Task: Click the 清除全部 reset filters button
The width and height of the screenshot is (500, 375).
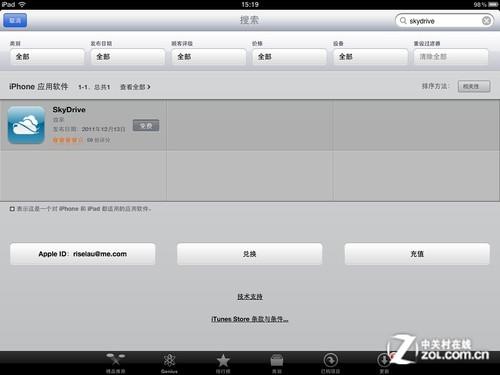Action: (451, 57)
